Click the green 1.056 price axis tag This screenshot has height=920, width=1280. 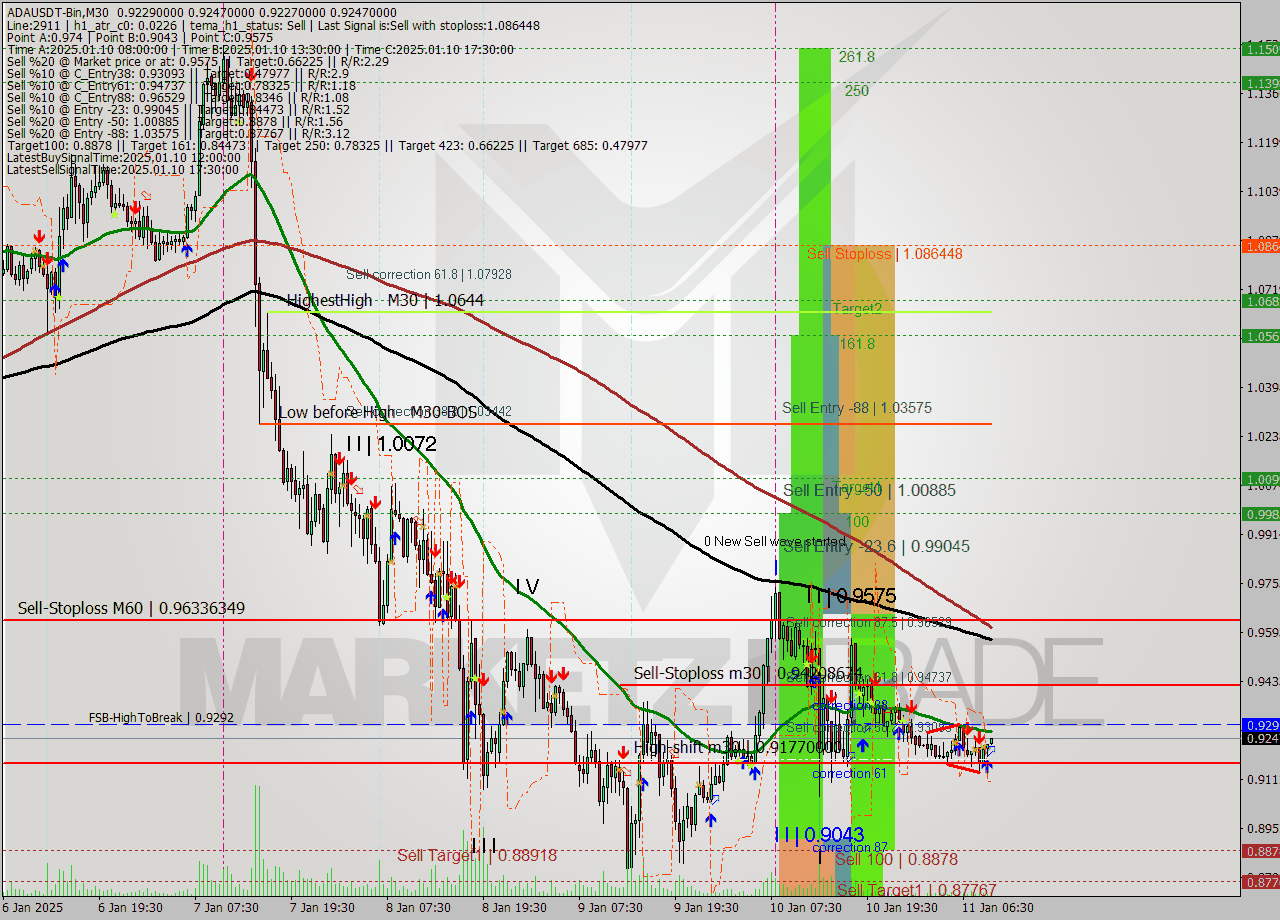tap(1260, 336)
